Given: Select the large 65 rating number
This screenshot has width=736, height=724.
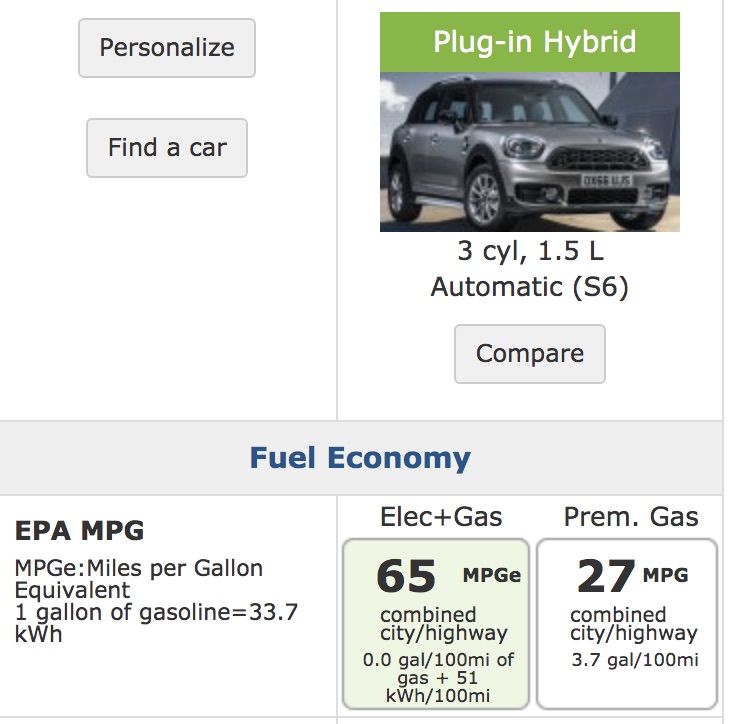Looking at the screenshot, I should (x=406, y=576).
